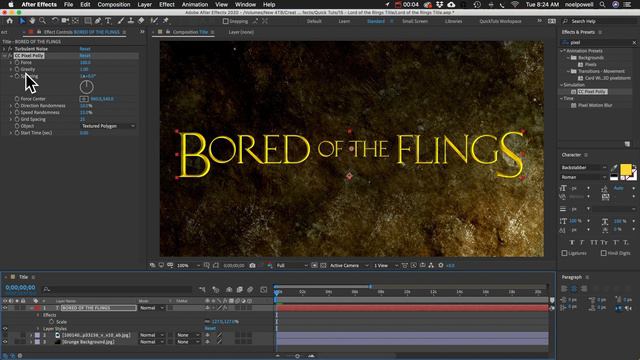
Task: Select the Puppet Pin tool
Action: point(166,21)
